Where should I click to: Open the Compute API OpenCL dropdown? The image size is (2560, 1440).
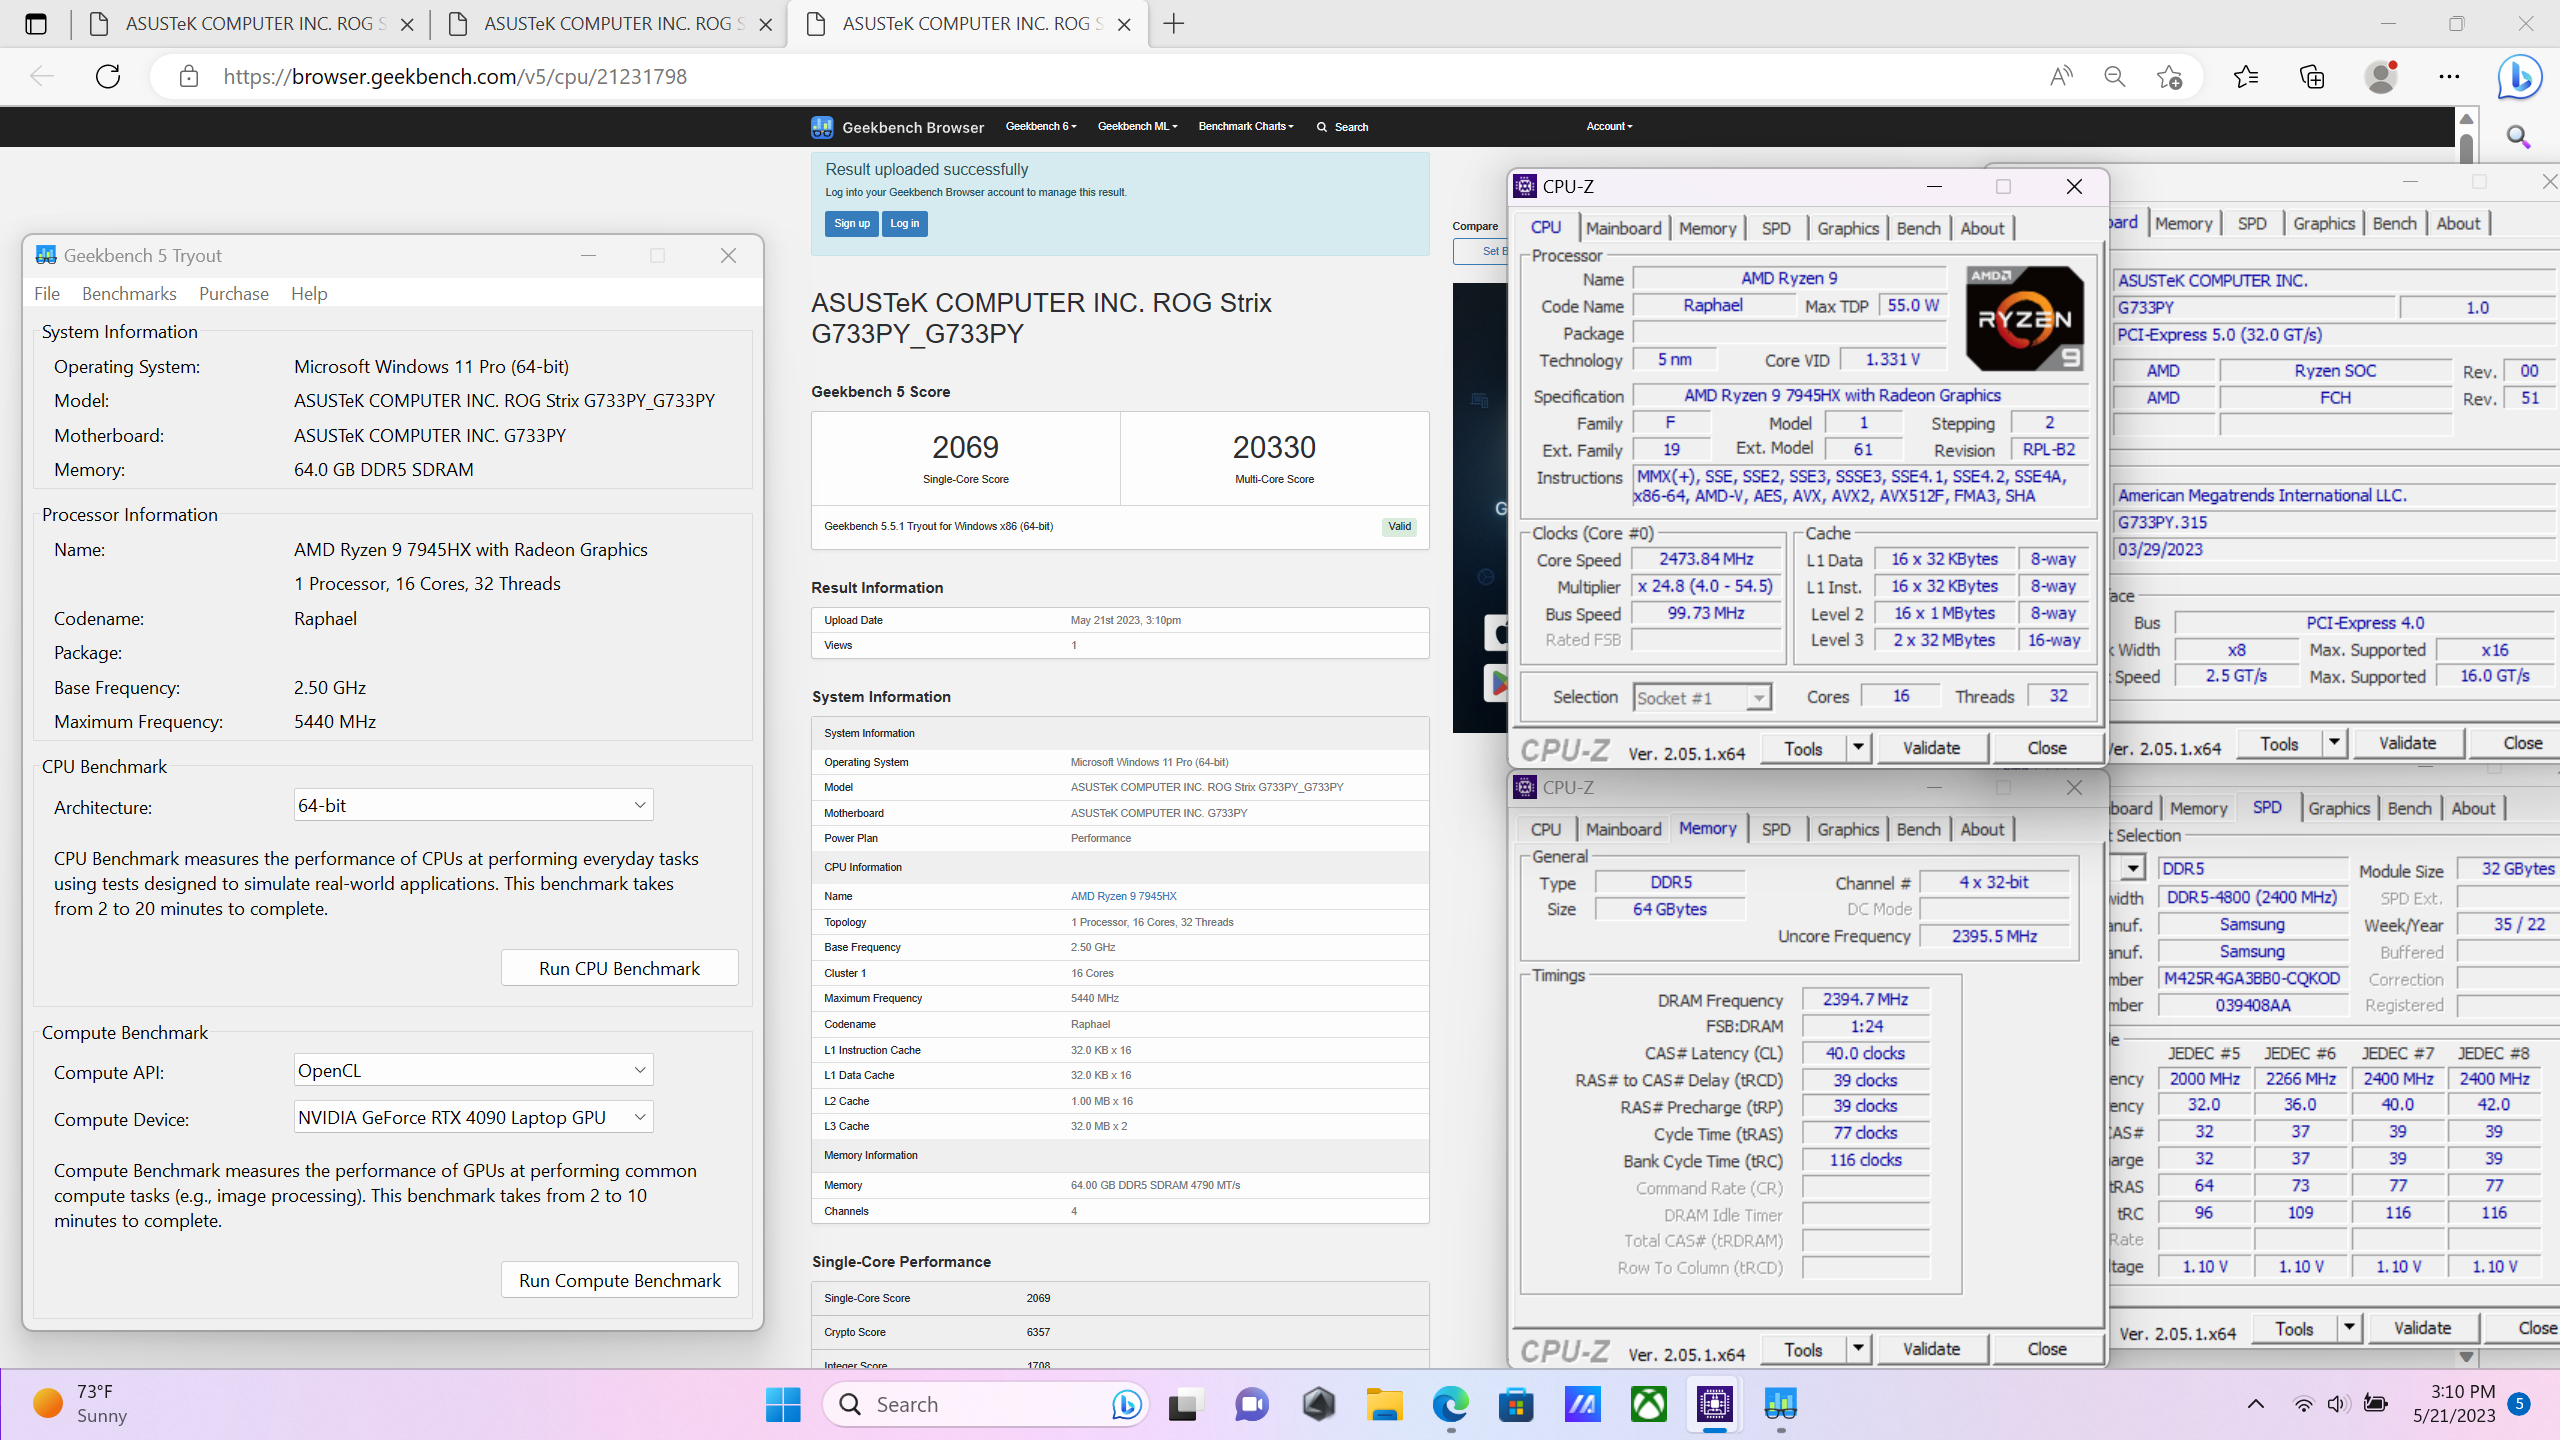click(473, 1070)
